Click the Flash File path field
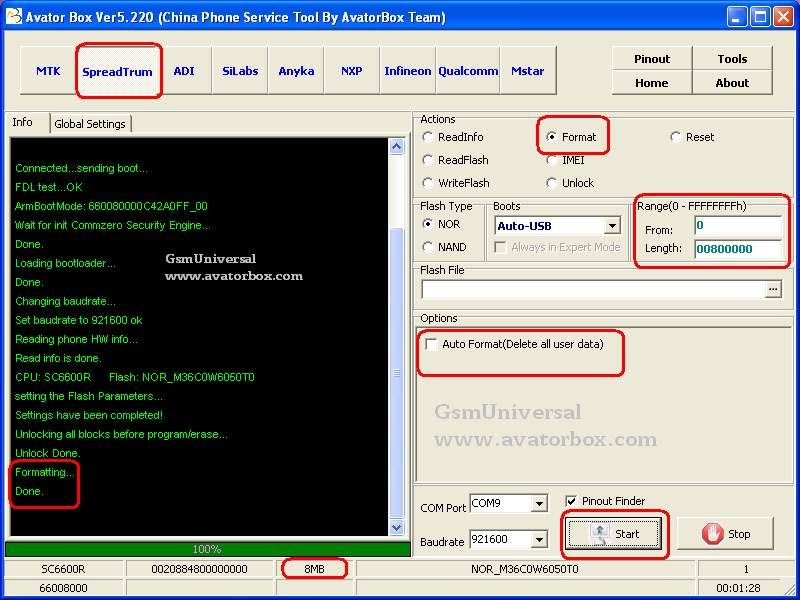Viewport: 800px width, 600px height. pyautogui.click(x=593, y=289)
